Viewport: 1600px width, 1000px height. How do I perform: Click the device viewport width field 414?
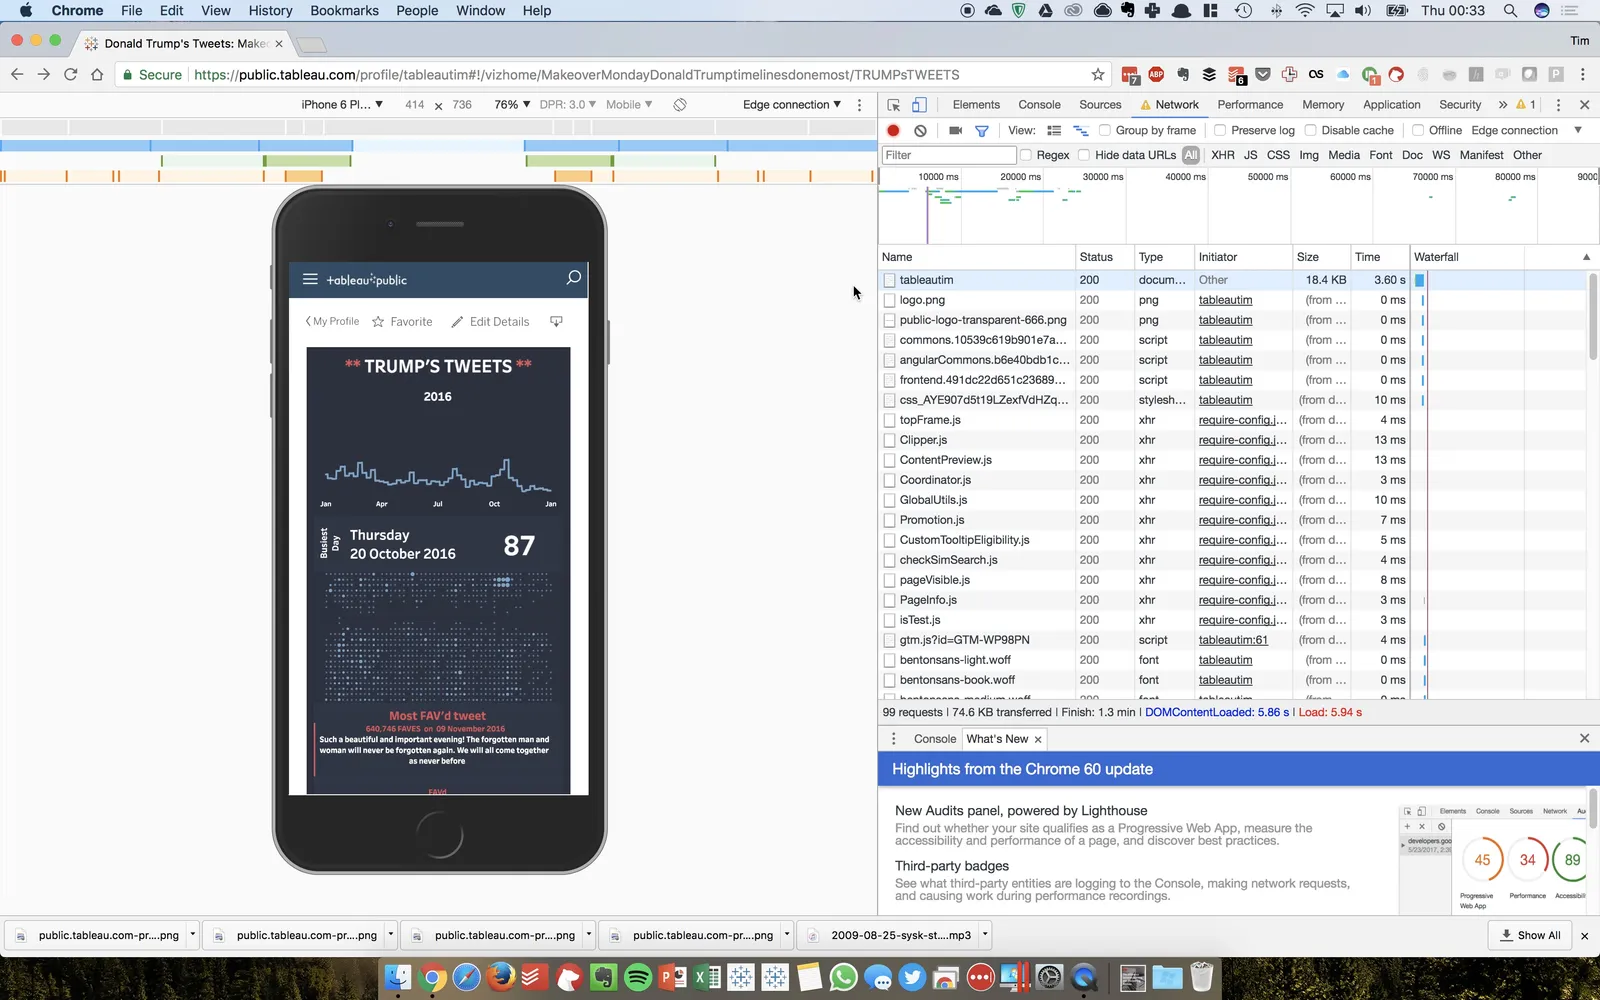click(x=414, y=104)
